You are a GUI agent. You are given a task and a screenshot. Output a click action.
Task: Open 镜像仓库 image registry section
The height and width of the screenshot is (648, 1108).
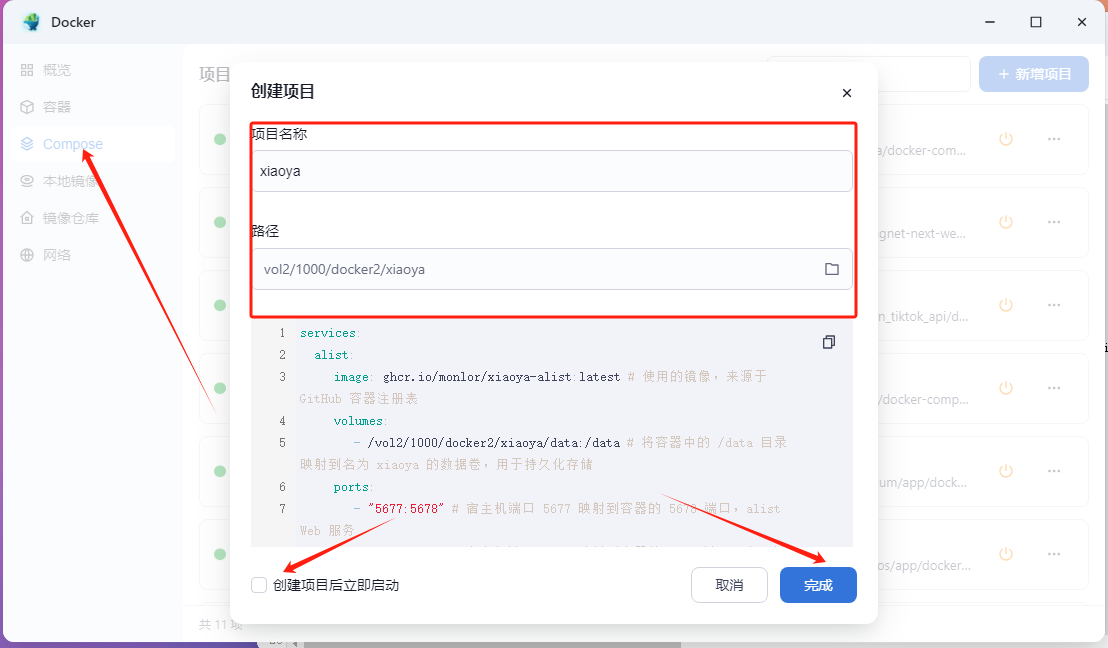pos(70,218)
